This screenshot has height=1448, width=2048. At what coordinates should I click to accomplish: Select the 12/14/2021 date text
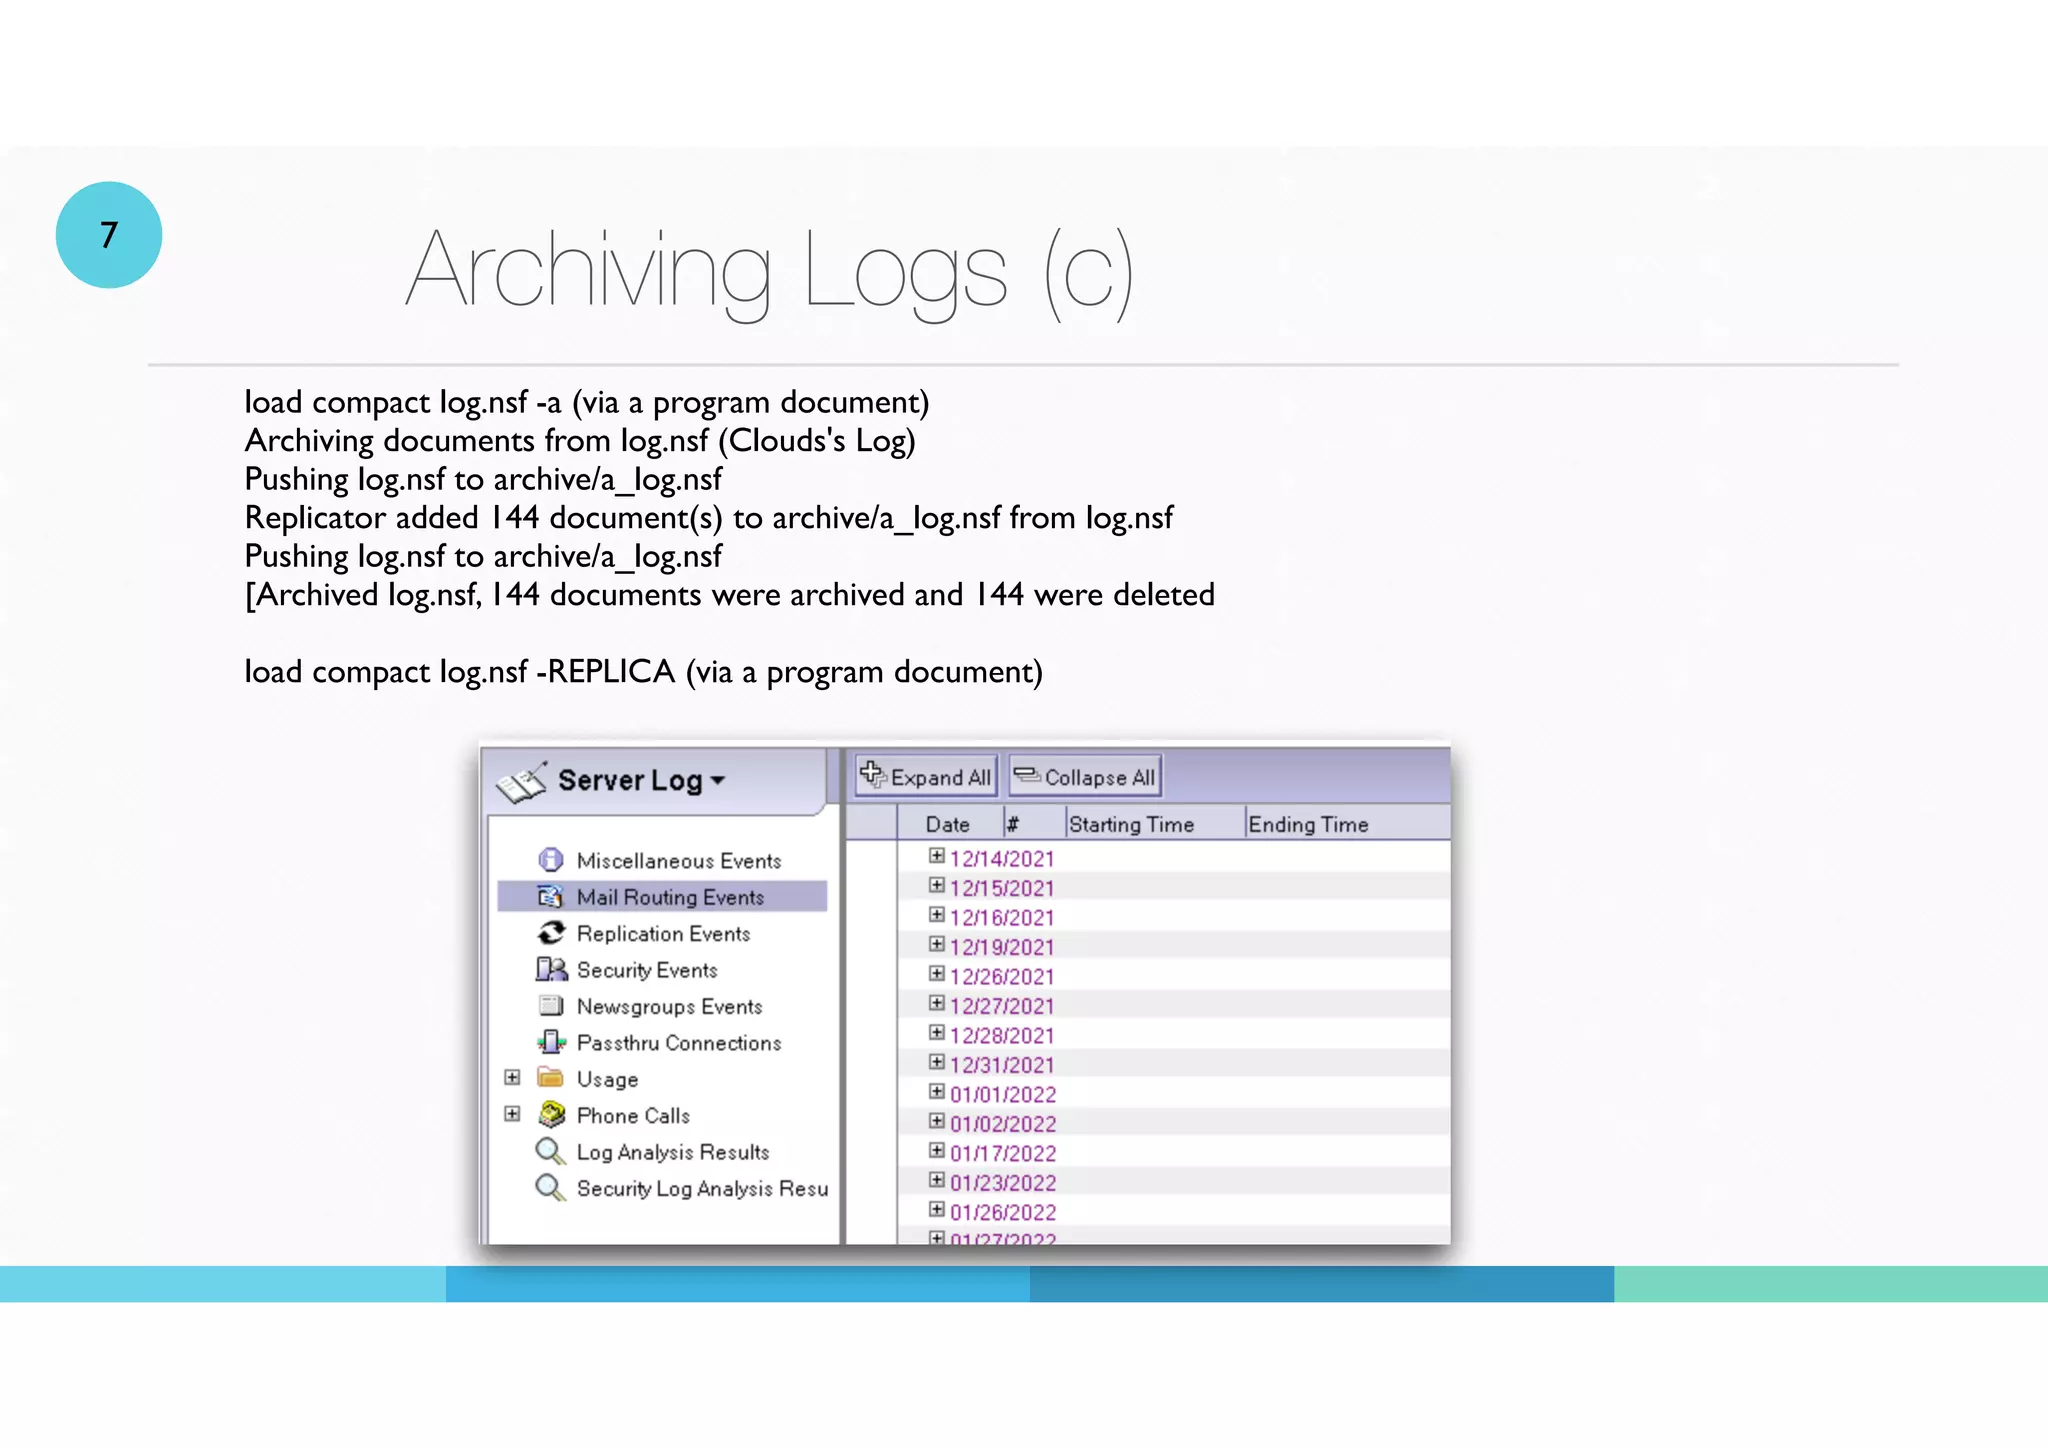point(1002,859)
